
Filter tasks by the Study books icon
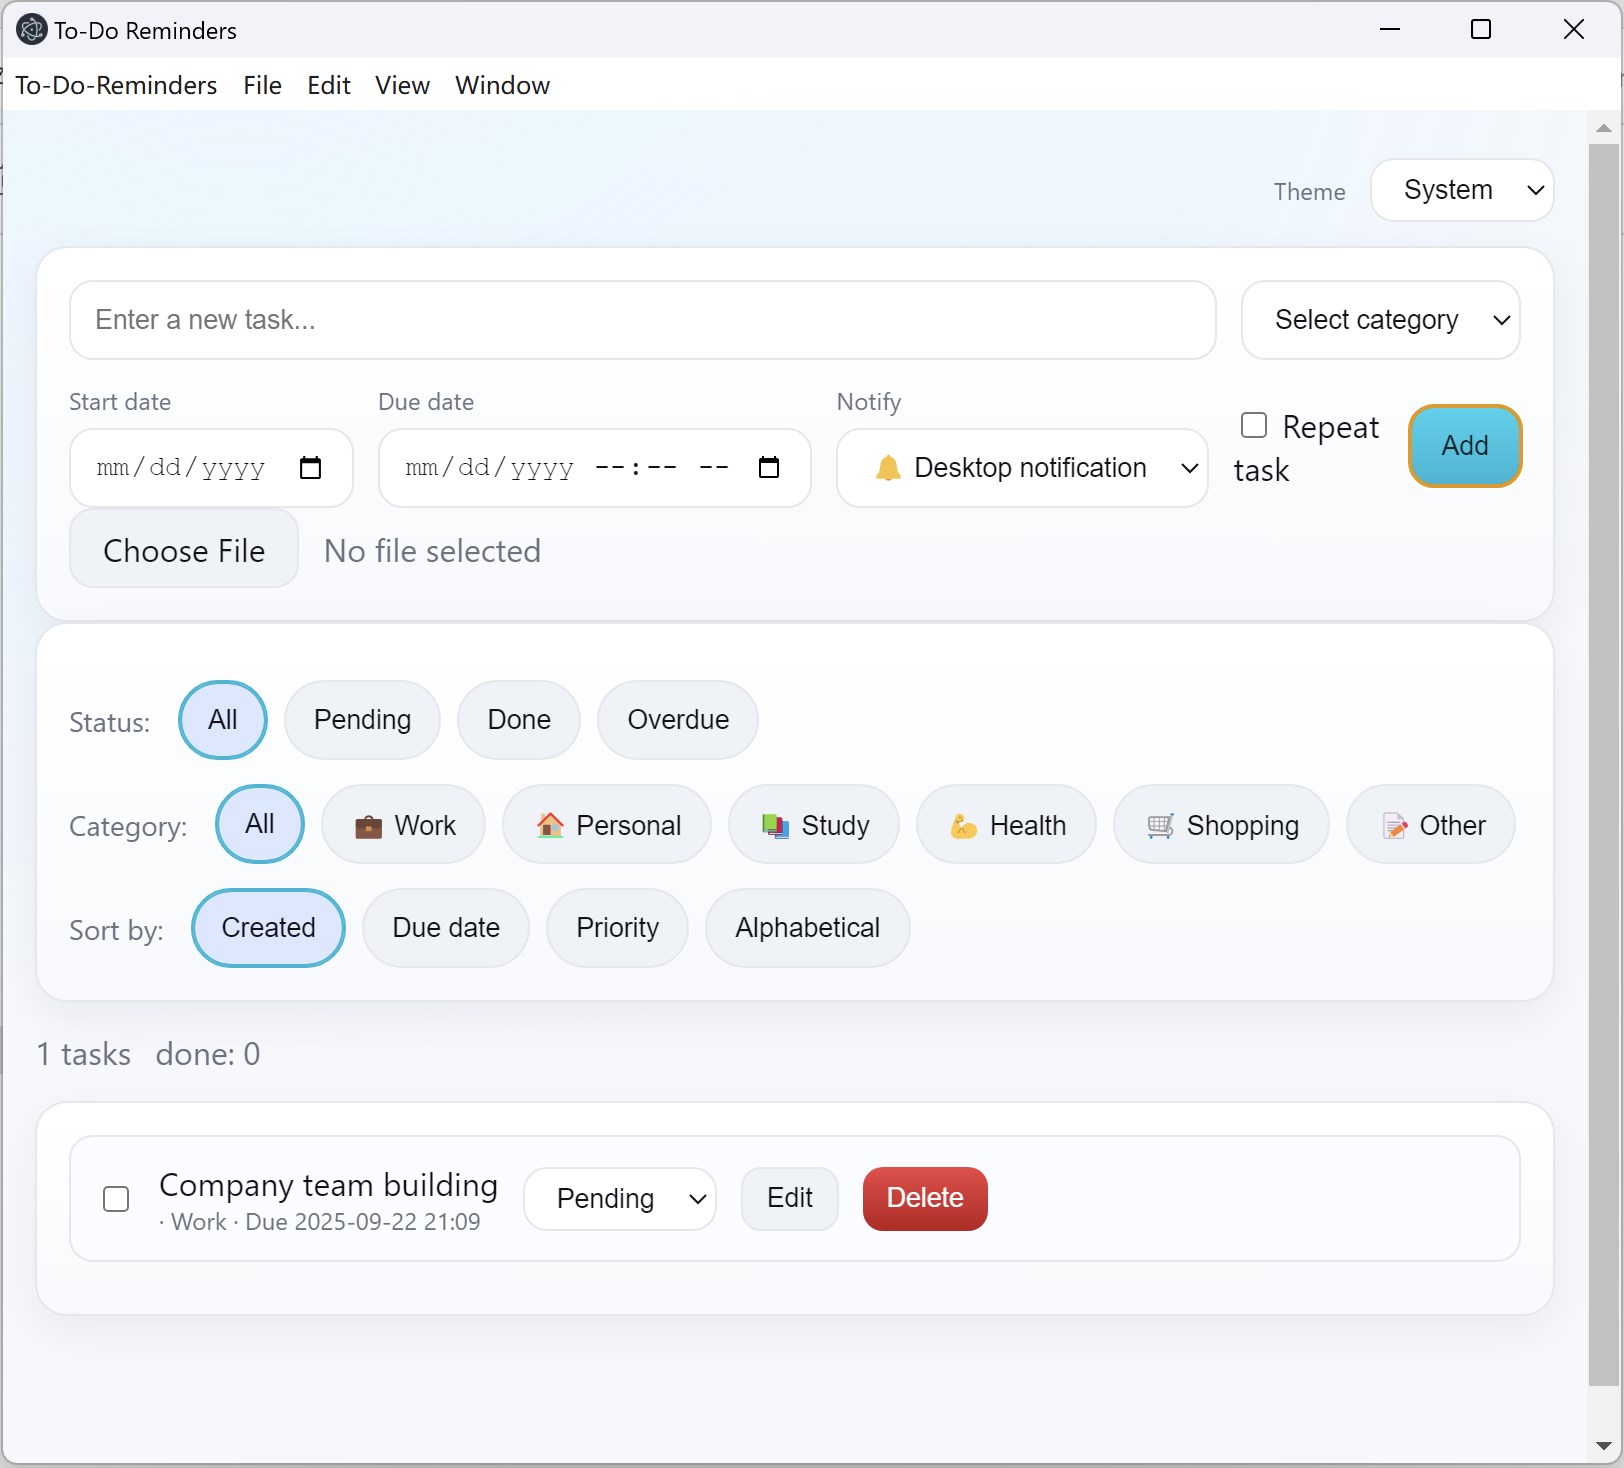[x=814, y=825]
